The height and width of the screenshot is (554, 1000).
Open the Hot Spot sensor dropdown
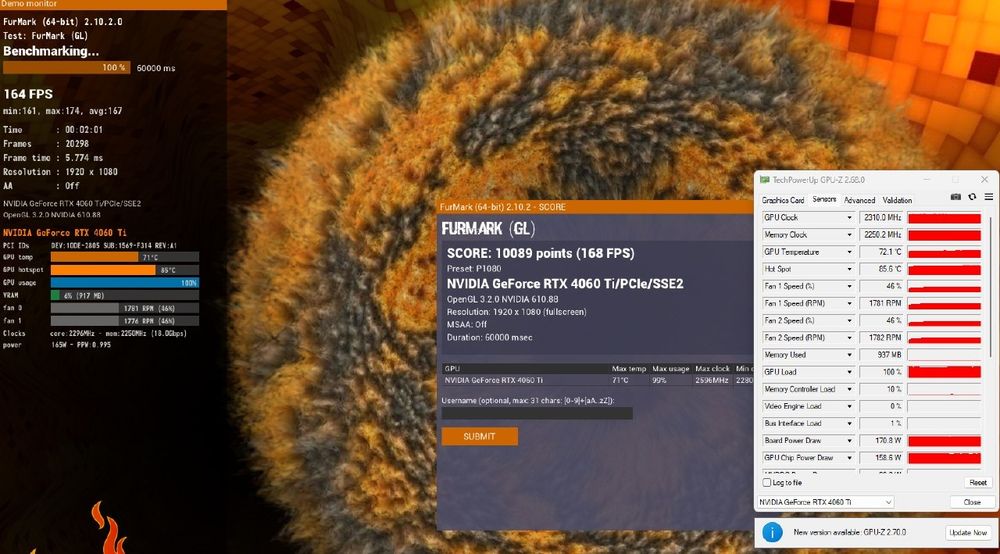pyautogui.click(x=849, y=270)
